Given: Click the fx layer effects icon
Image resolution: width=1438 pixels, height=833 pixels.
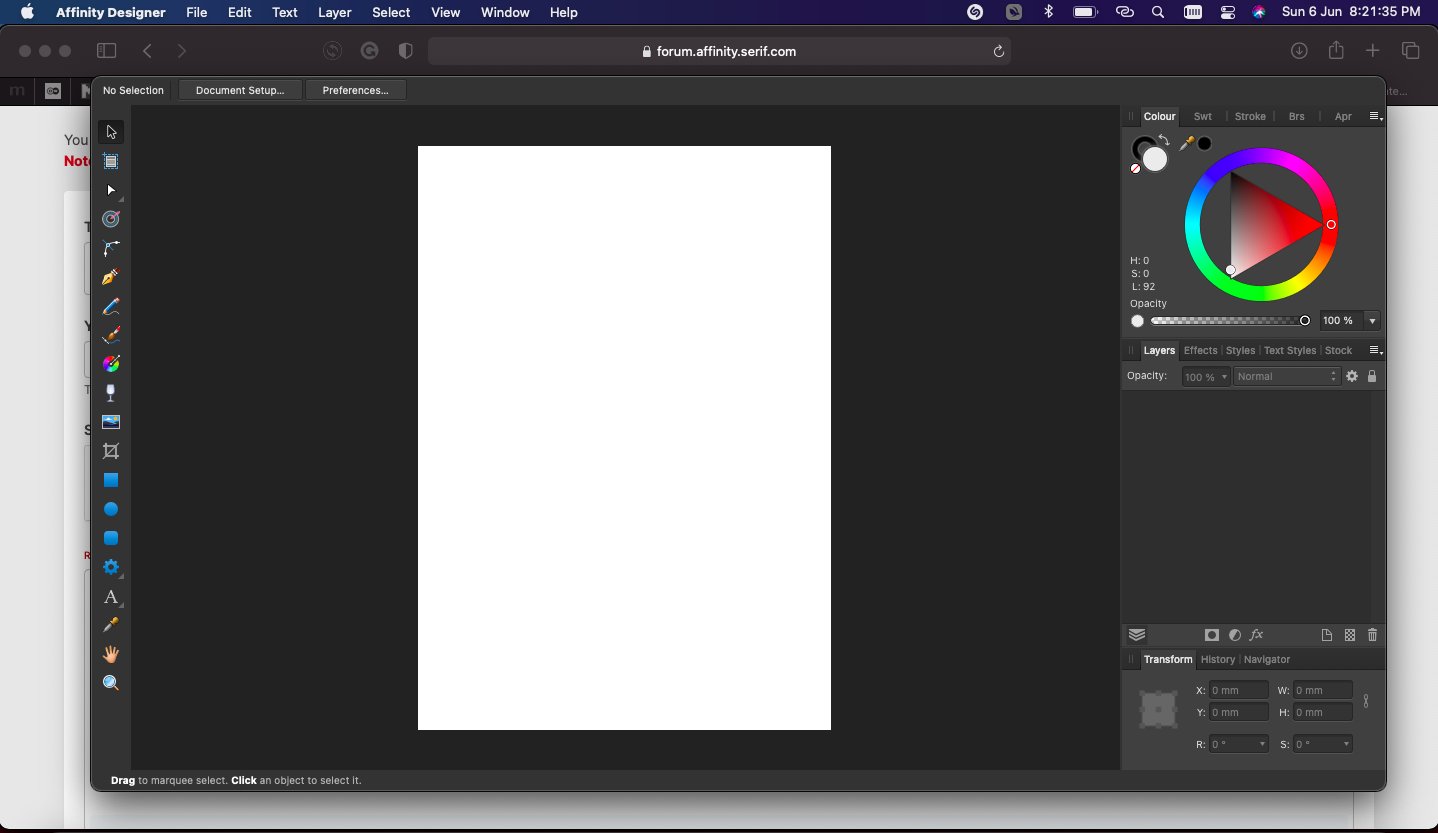Looking at the screenshot, I should (x=1257, y=635).
